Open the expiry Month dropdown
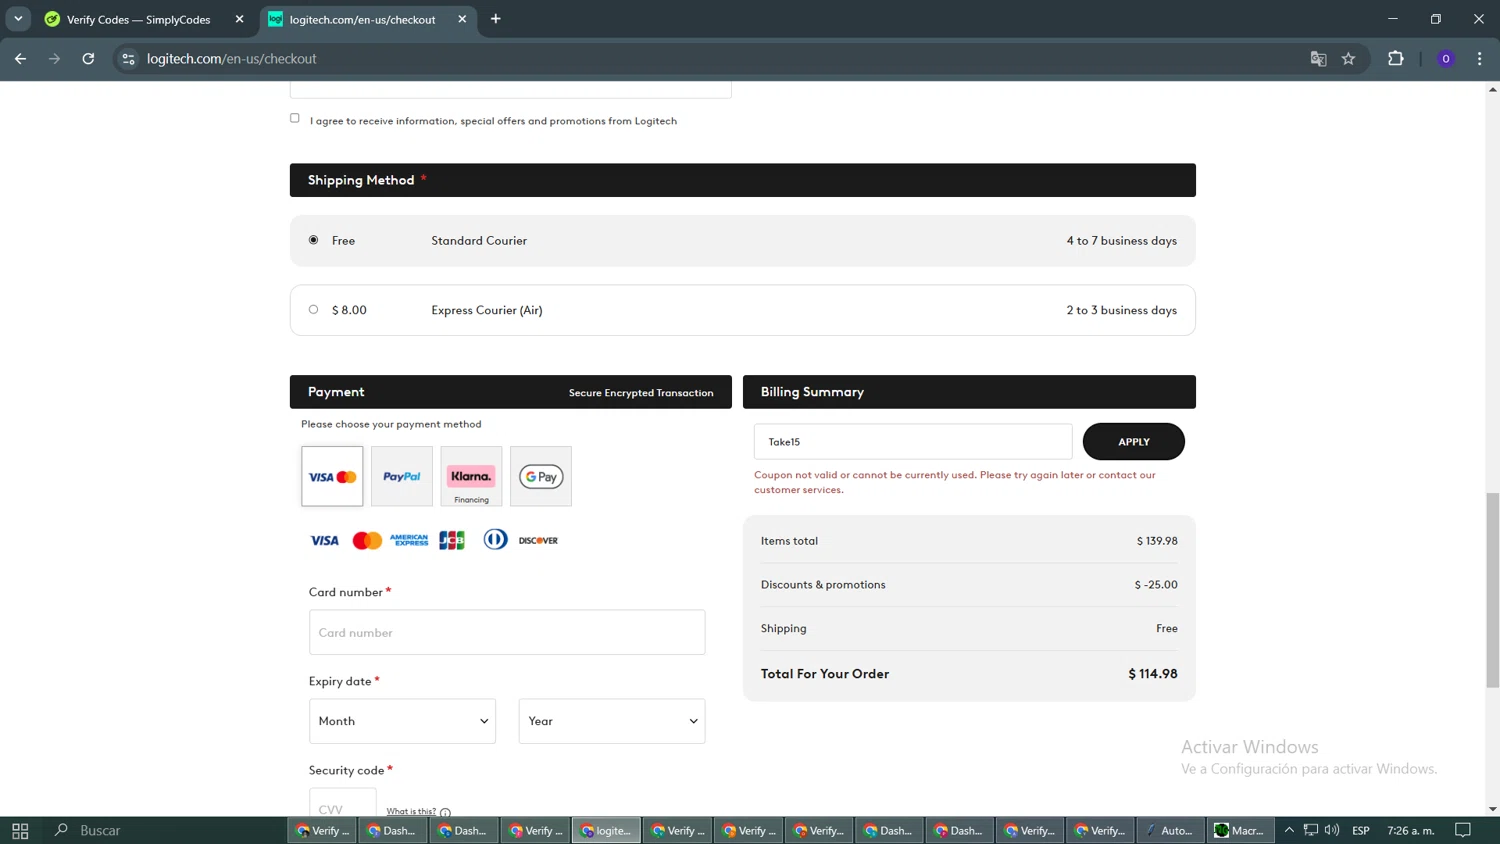This screenshot has width=1500, height=844. [x=402, y=721]
